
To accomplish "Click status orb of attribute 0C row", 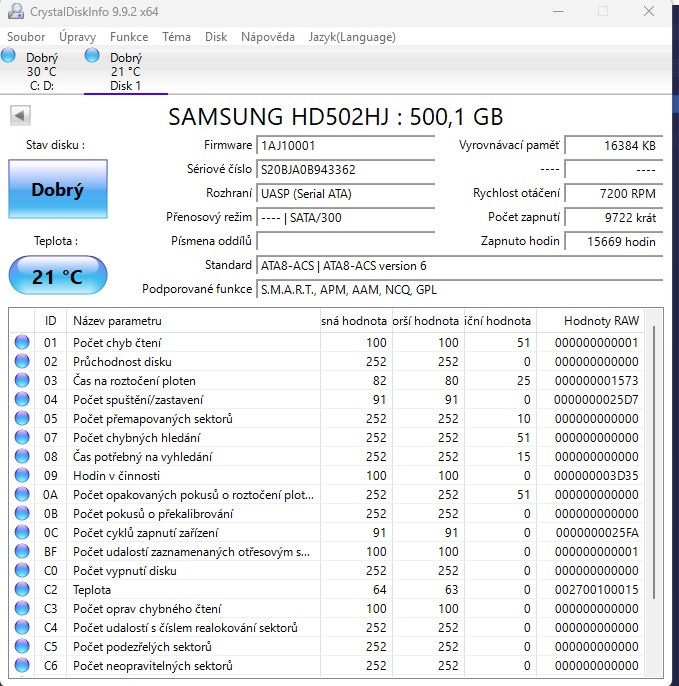I will coord(22,532).
